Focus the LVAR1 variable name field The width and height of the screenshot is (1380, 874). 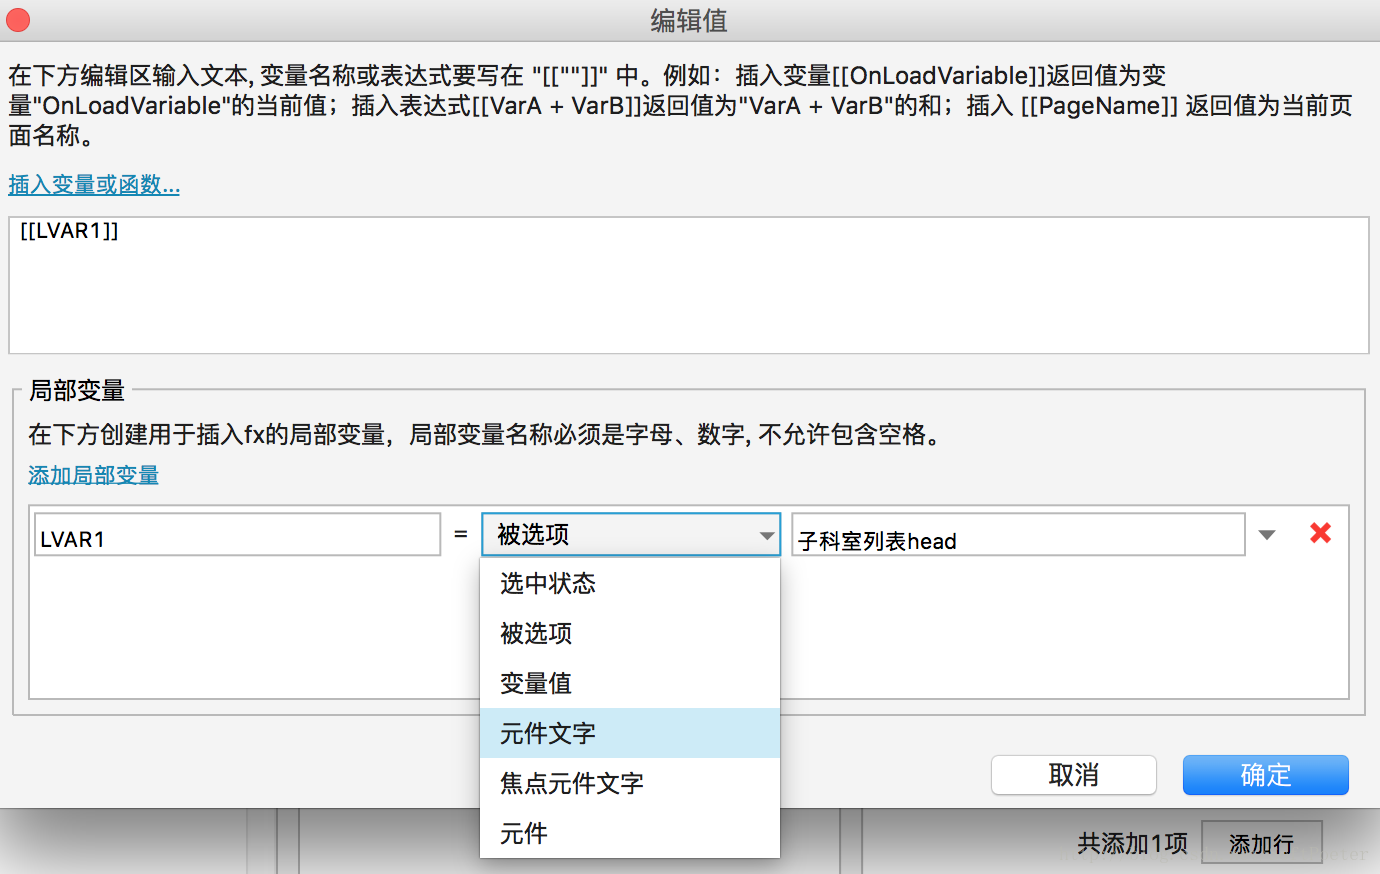tap(238, 535)
